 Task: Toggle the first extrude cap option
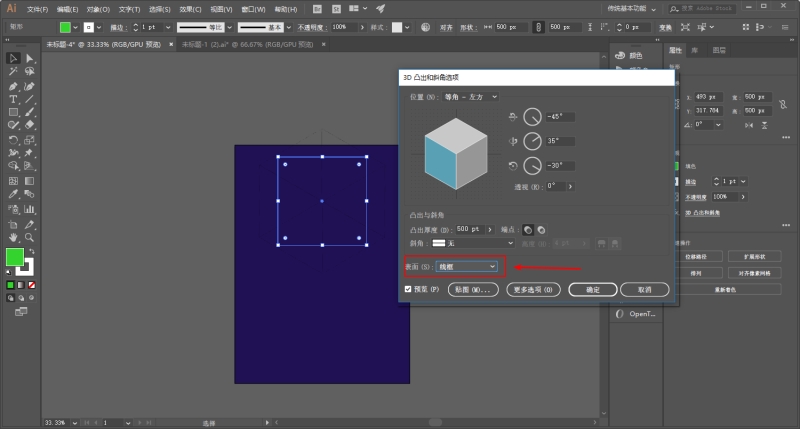528,230
